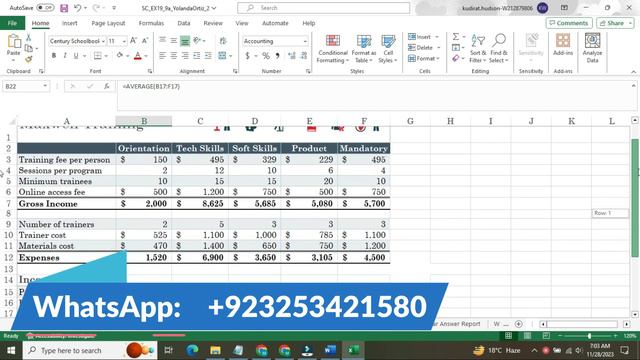Click the formula bar text
This screenshot has width=640, height=360.
151,87
